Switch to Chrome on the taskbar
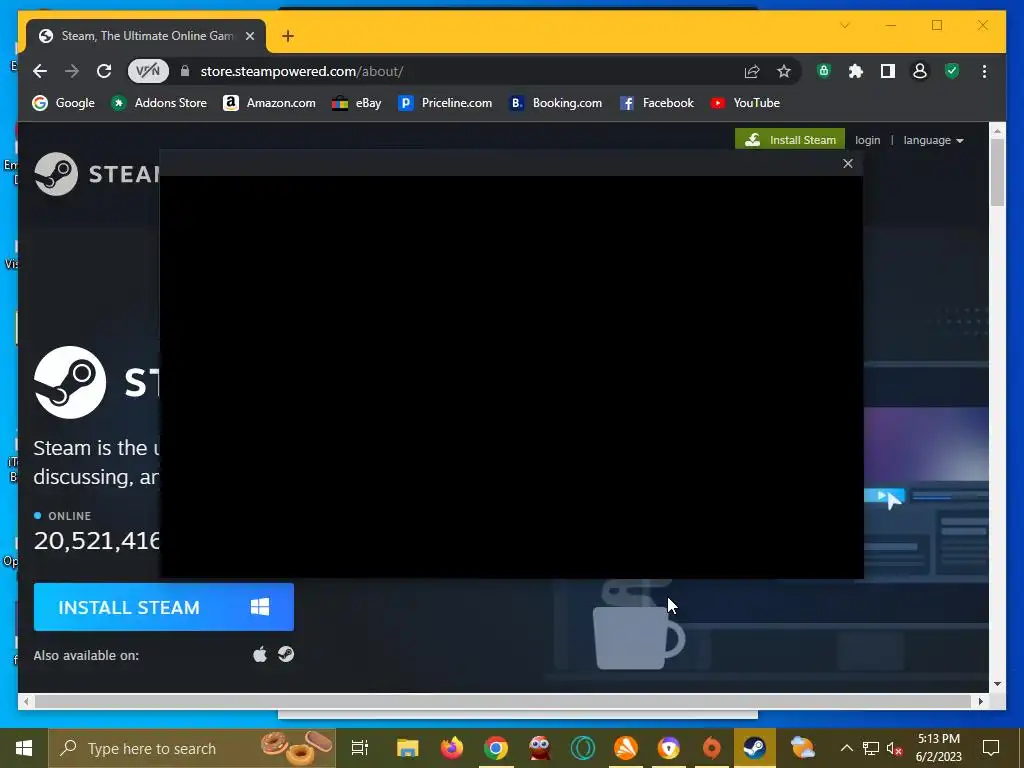Viewport: 1024px width, 768px height. 496,748
